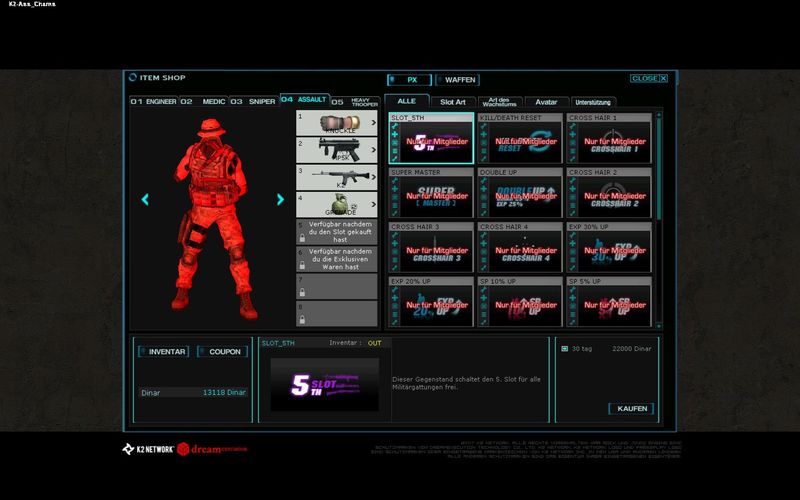Viewport: 800px width, 500px height.
Task: Rotate character preview with right arrow
Action: [x=280, y=199]
